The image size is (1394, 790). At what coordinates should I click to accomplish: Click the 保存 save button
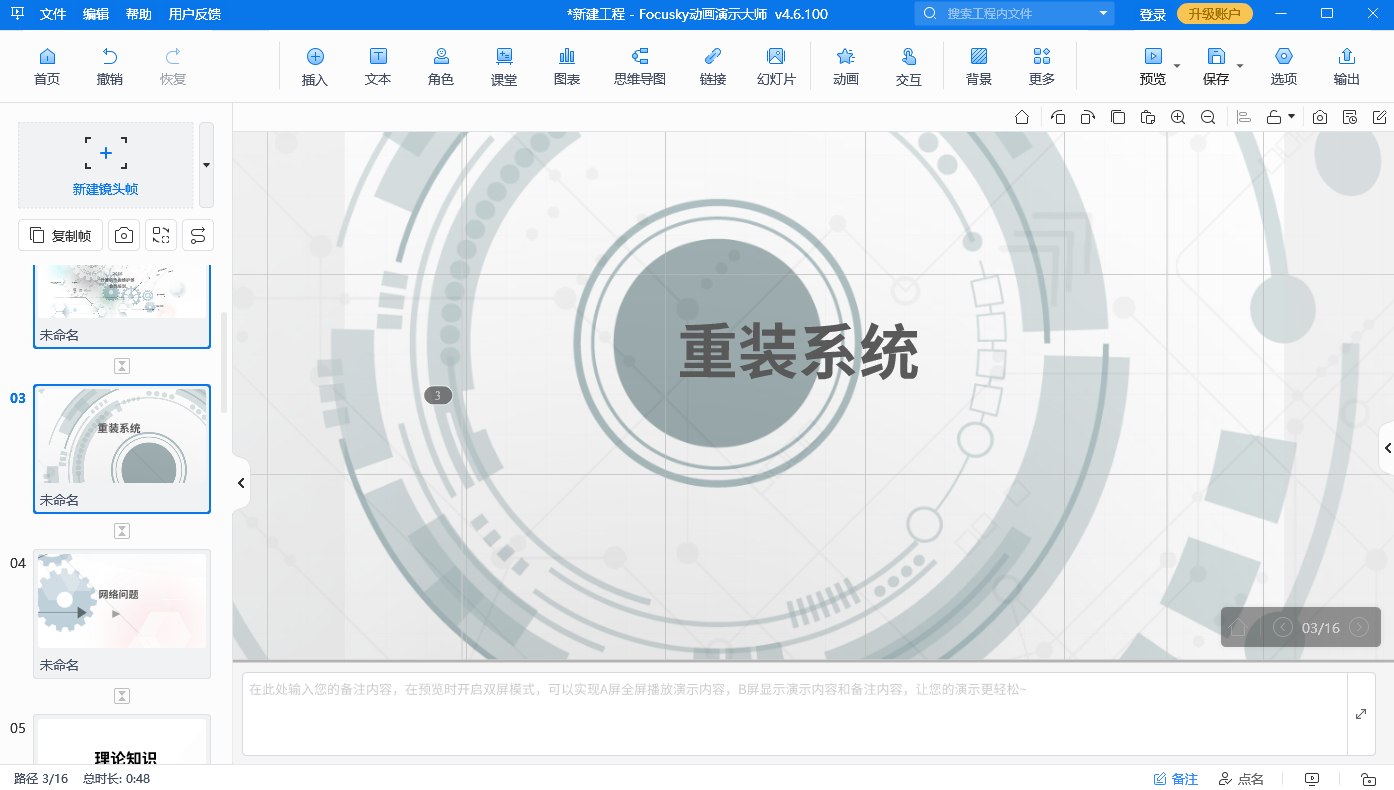click(1216, 66)
